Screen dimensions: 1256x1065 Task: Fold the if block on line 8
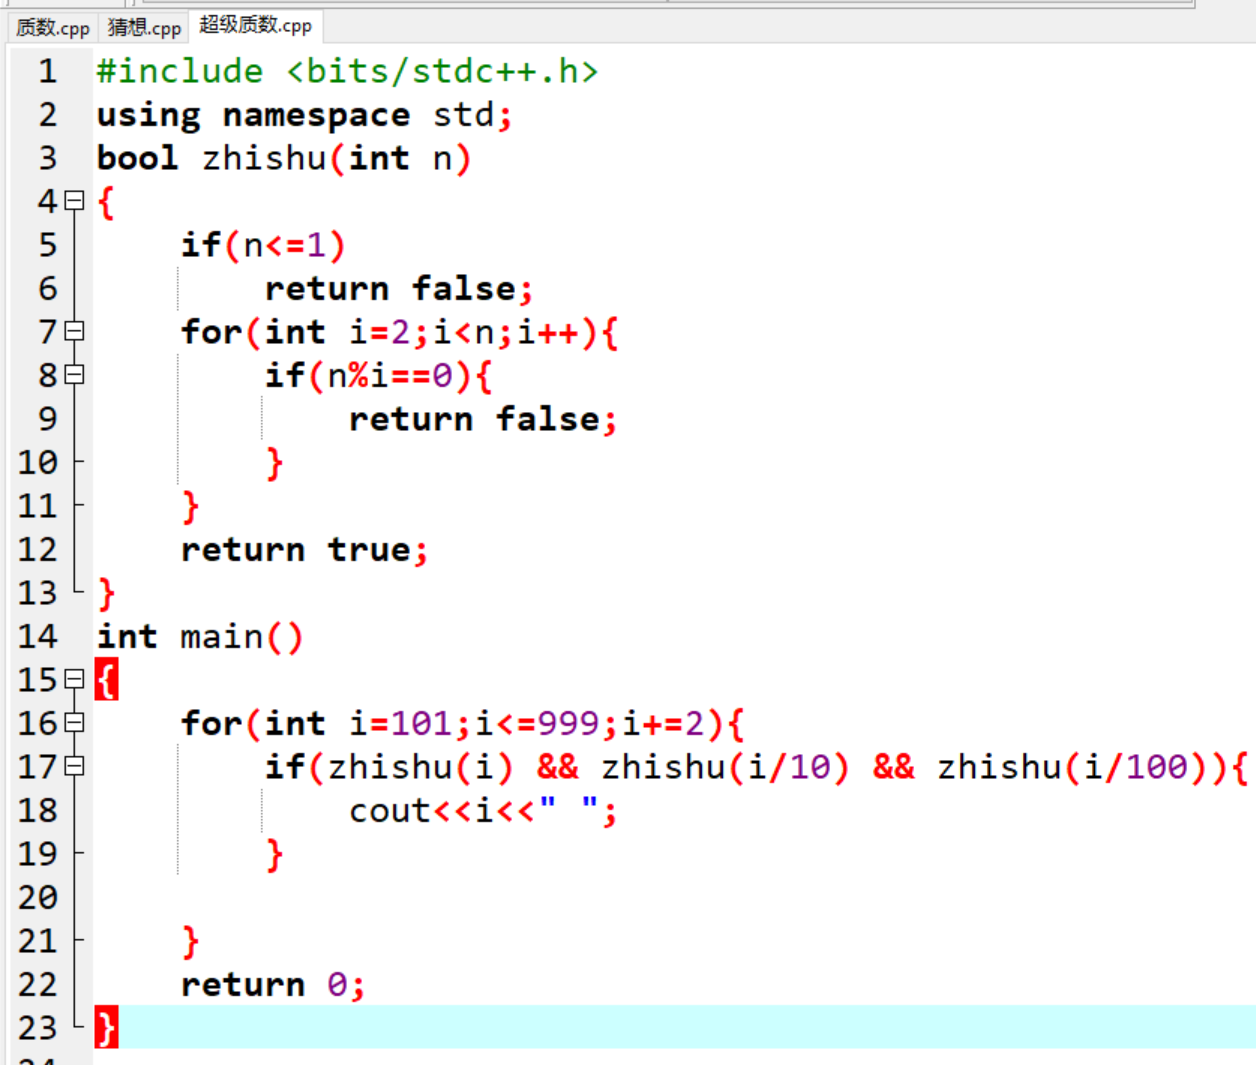(x=74, y=375)
